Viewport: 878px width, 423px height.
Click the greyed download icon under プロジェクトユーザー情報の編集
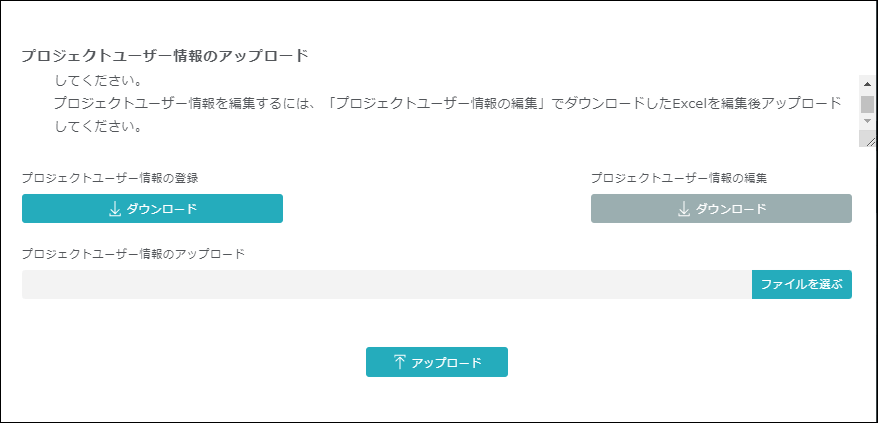tap(684, 209)
